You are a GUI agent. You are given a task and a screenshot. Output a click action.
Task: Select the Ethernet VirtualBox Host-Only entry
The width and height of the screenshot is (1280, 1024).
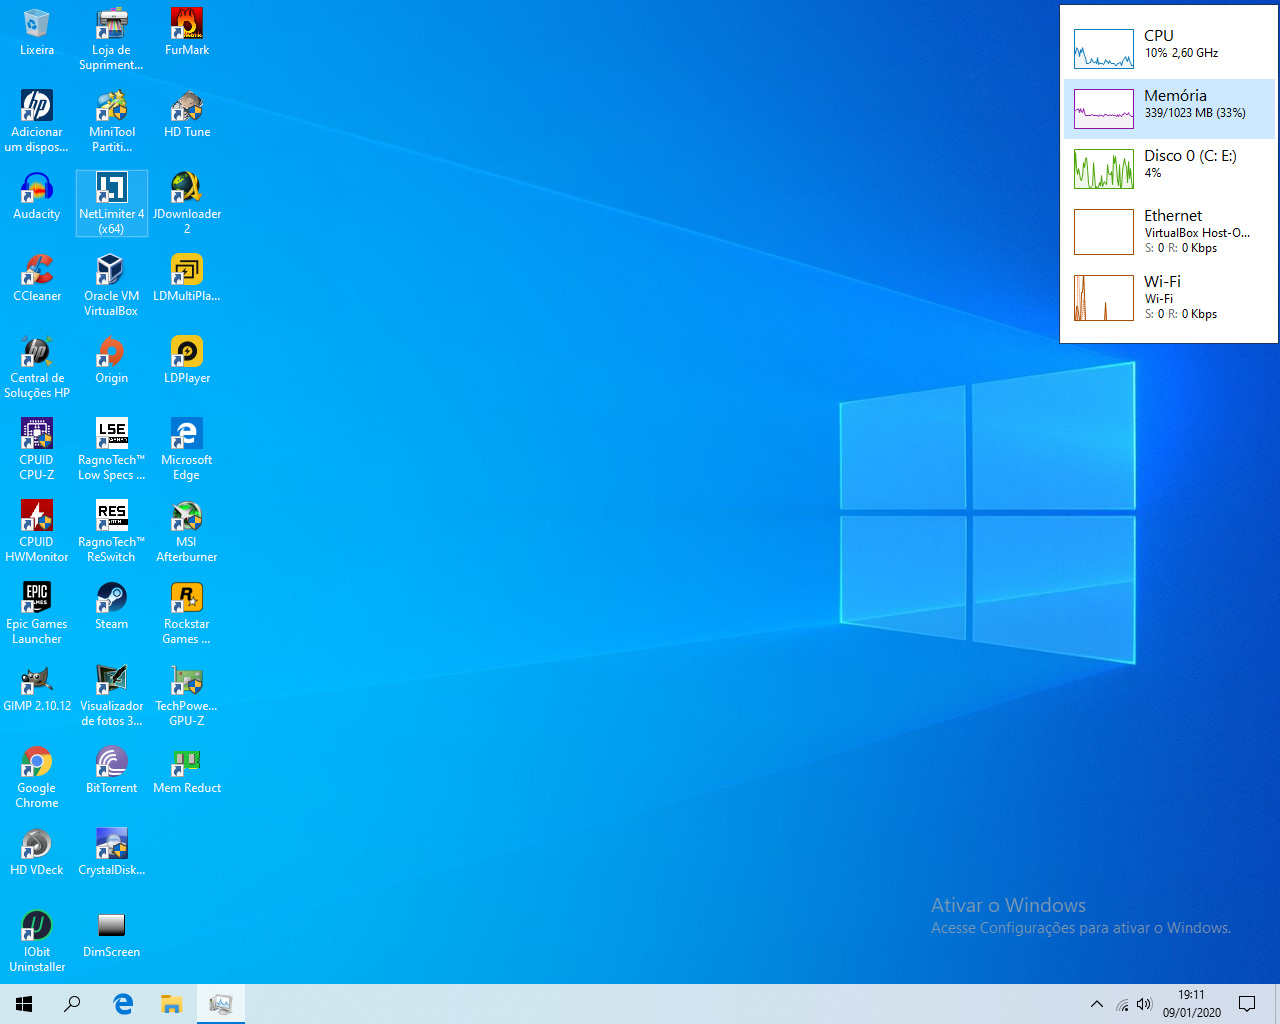(1169, 231)
